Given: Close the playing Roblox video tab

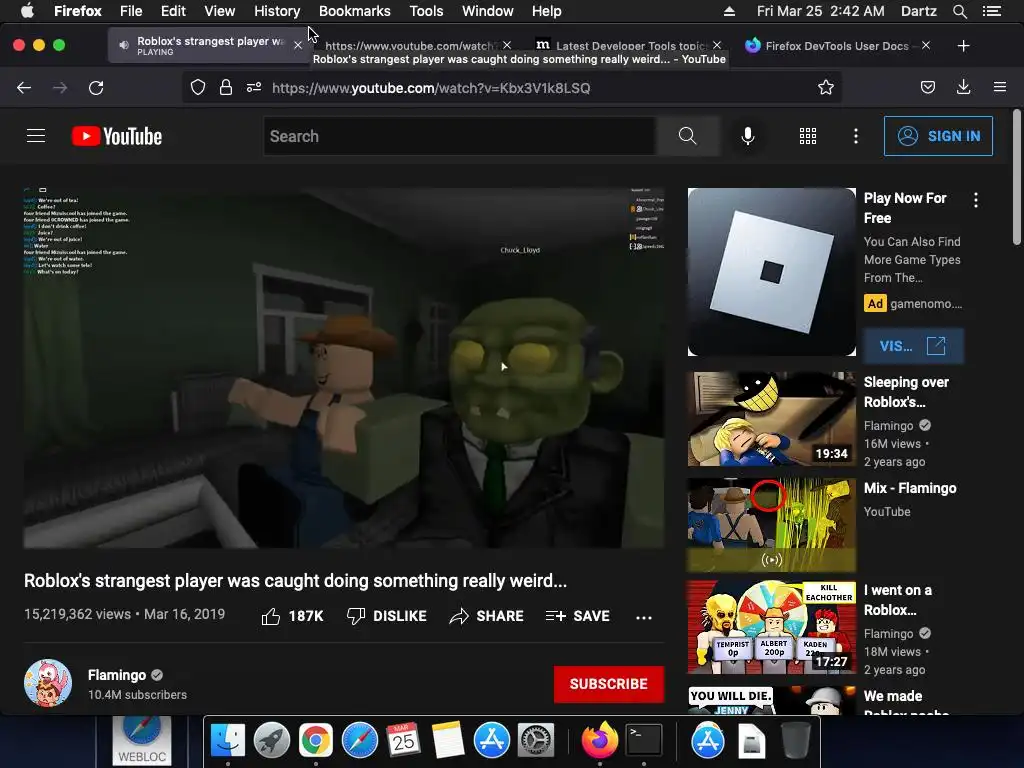Looking at the screenshot, I should [298, 45].
